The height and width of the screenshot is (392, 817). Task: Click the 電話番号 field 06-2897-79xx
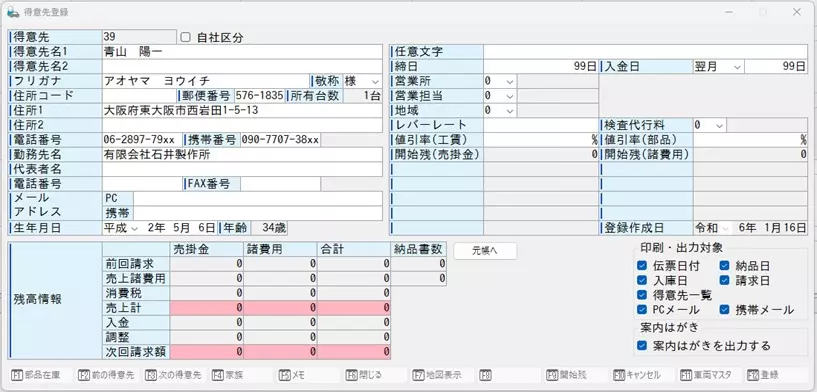pos(142,140)
